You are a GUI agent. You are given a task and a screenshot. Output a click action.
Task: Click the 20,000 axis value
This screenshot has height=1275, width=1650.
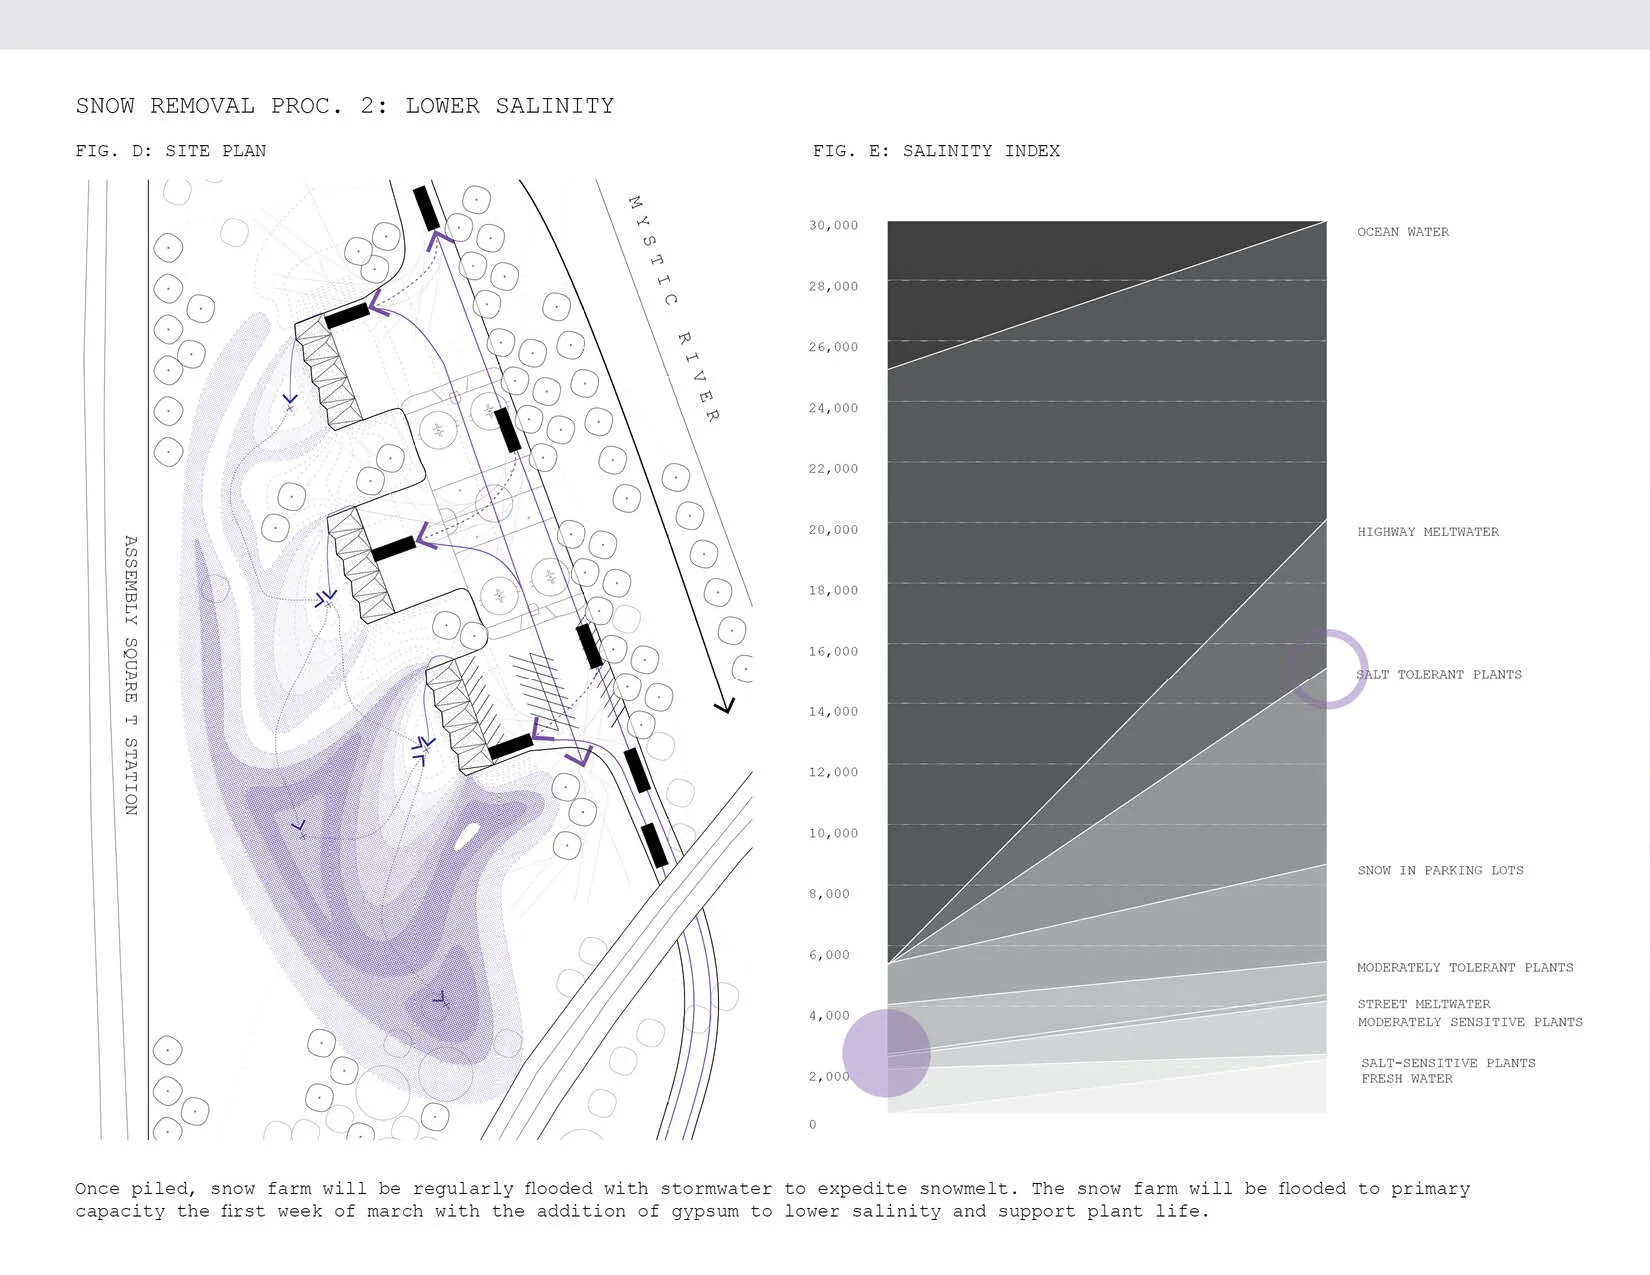[x=833, y=530]
